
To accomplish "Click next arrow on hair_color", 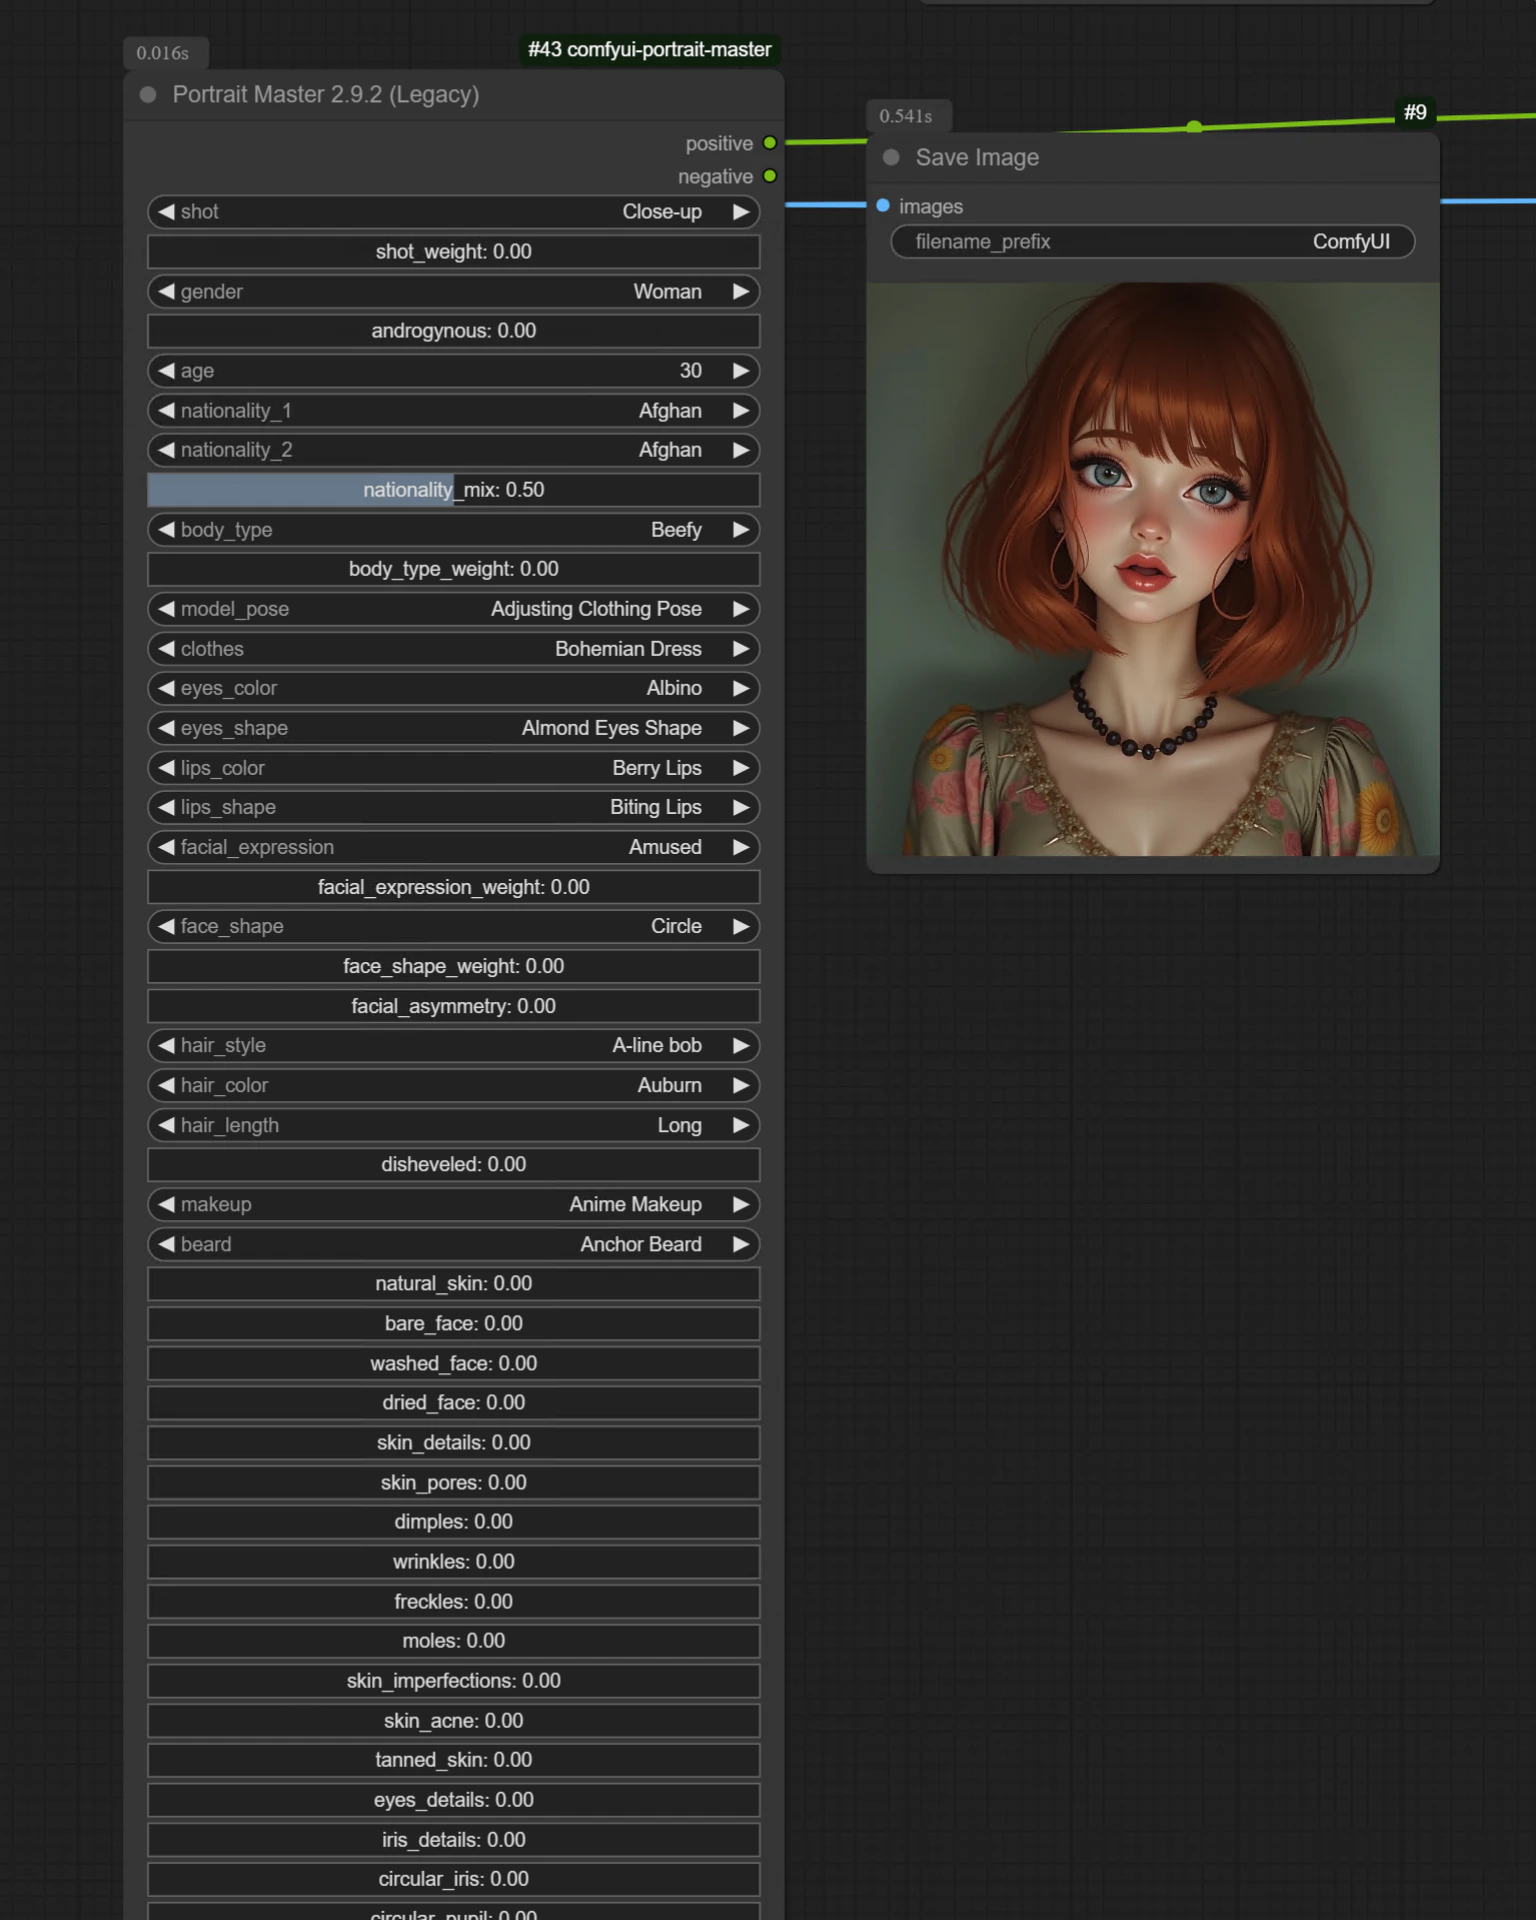I will (741, 1085).
